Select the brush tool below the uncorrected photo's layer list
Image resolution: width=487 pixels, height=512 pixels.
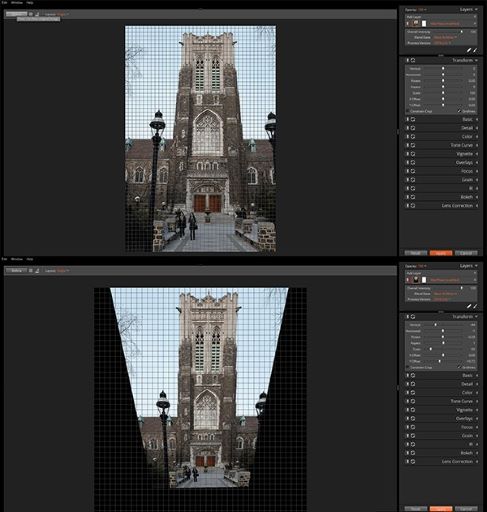tap(469, 50)
